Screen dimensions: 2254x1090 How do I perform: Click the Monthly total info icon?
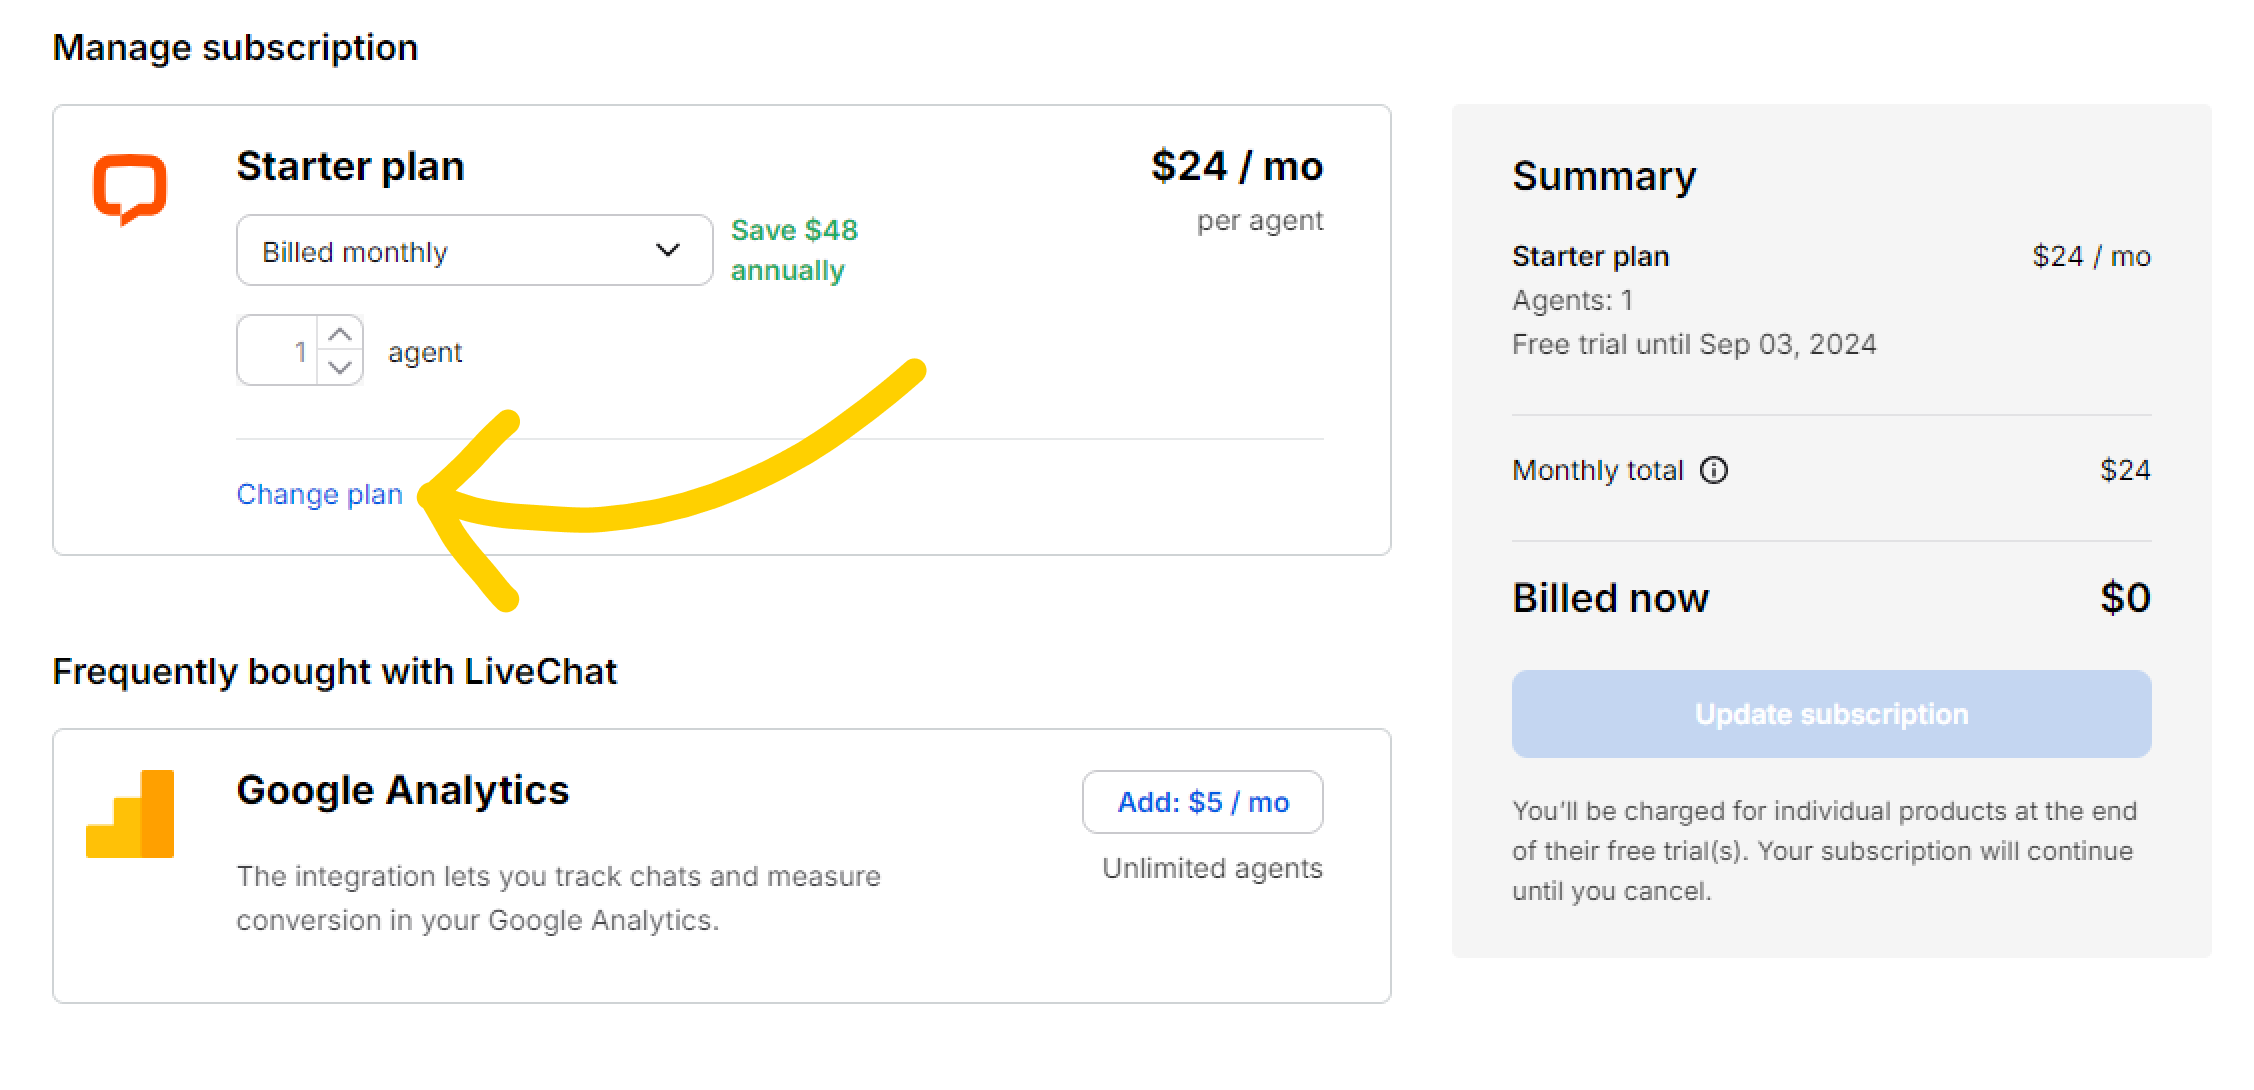click(1714, 470)
